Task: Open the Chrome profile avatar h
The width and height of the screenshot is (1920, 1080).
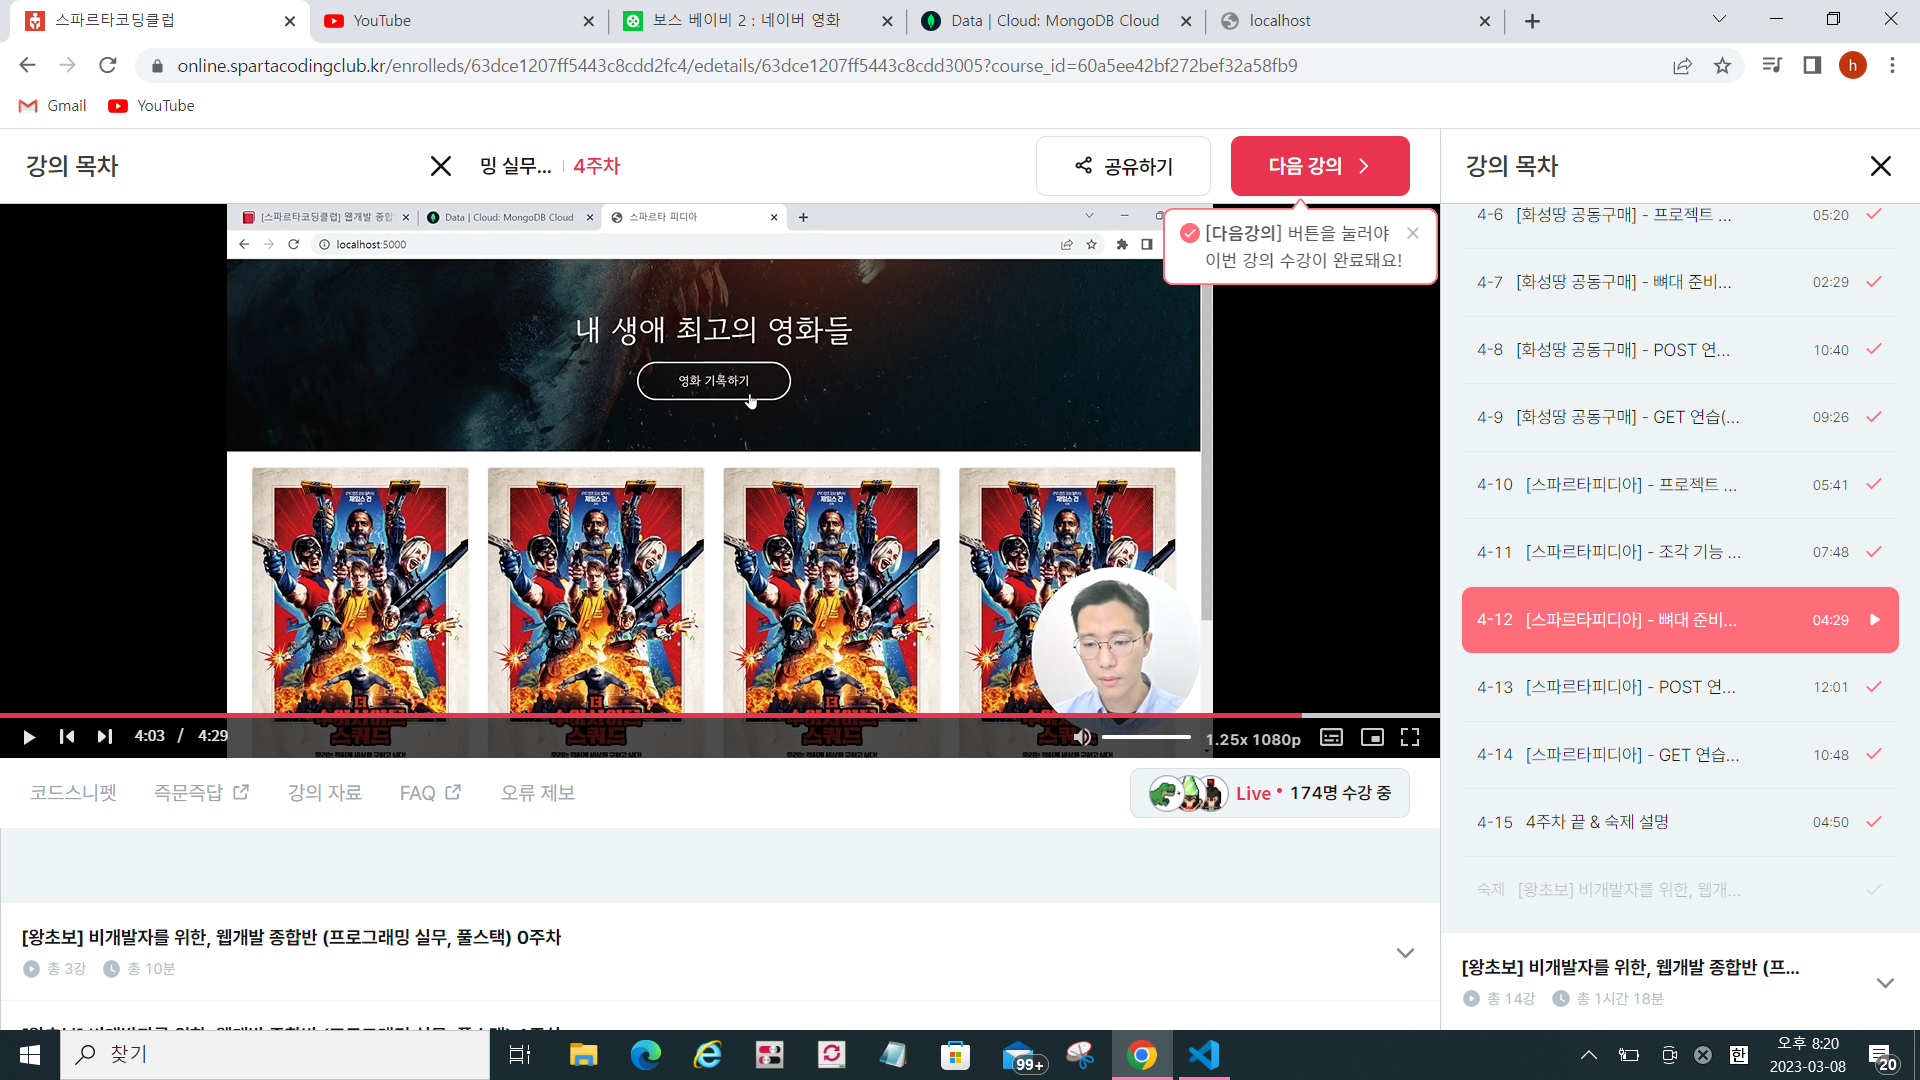Action: 1852,65
